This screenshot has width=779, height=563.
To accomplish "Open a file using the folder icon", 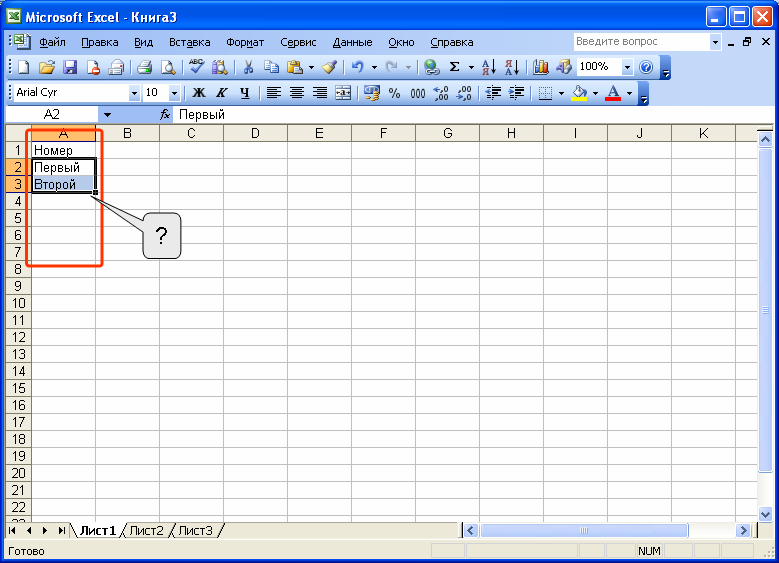I will (47, 67).
